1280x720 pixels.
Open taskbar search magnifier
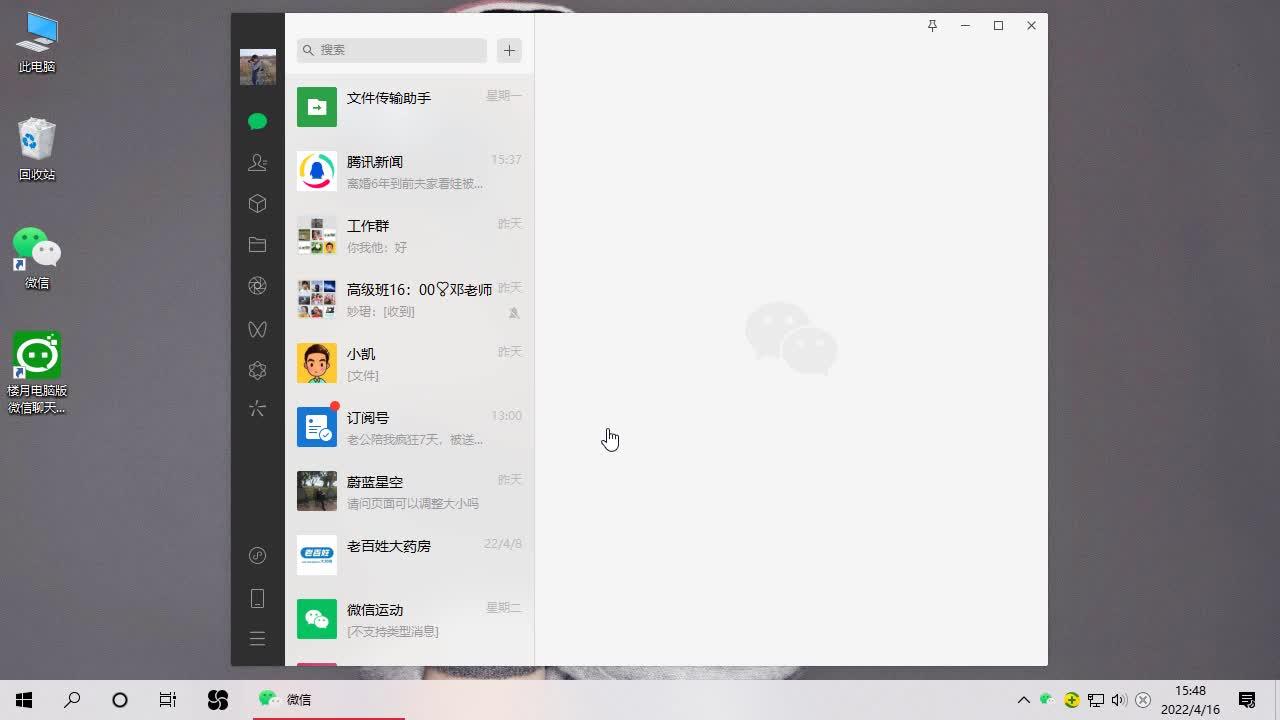[72, 700]
